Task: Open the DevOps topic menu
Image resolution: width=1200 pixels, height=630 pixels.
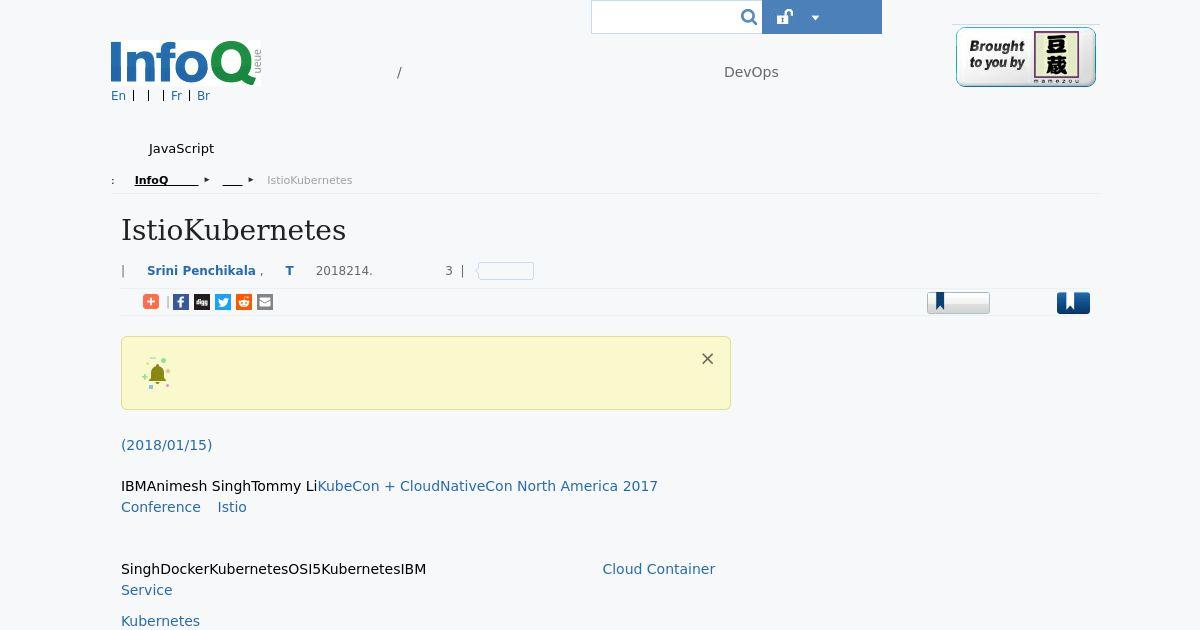Action: (x=751, y=72)
